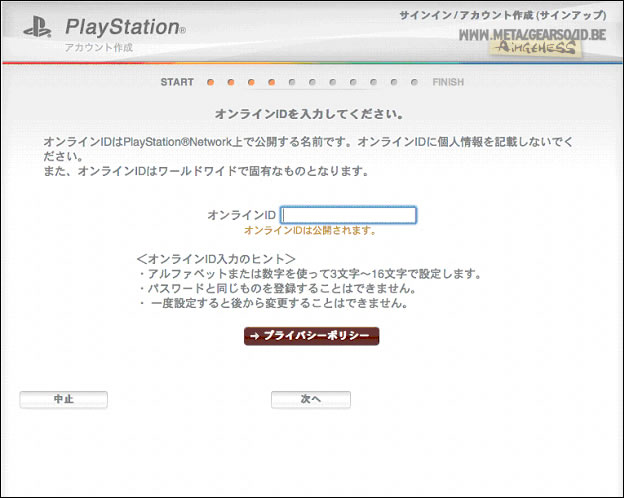
Task: Click the hint '一度設定すると後から変更することはできません'
Action: pyautogui.click(x=273, y=303)
